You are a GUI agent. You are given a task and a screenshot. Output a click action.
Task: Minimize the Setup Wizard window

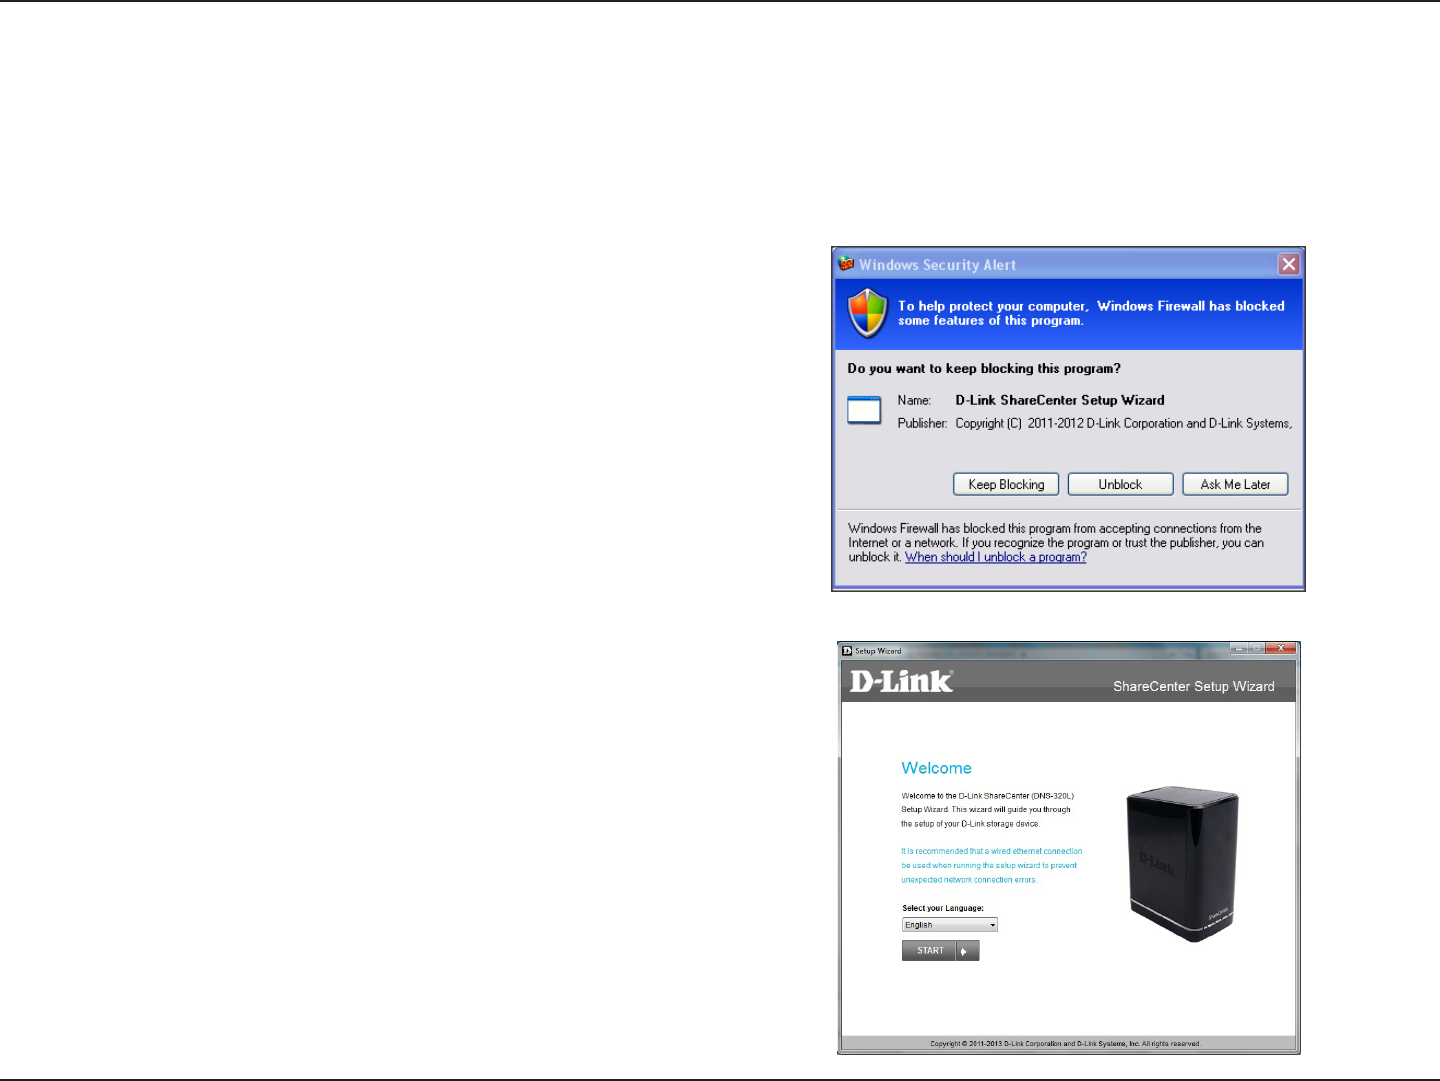pyautogui.click(x=1239, y=649)
